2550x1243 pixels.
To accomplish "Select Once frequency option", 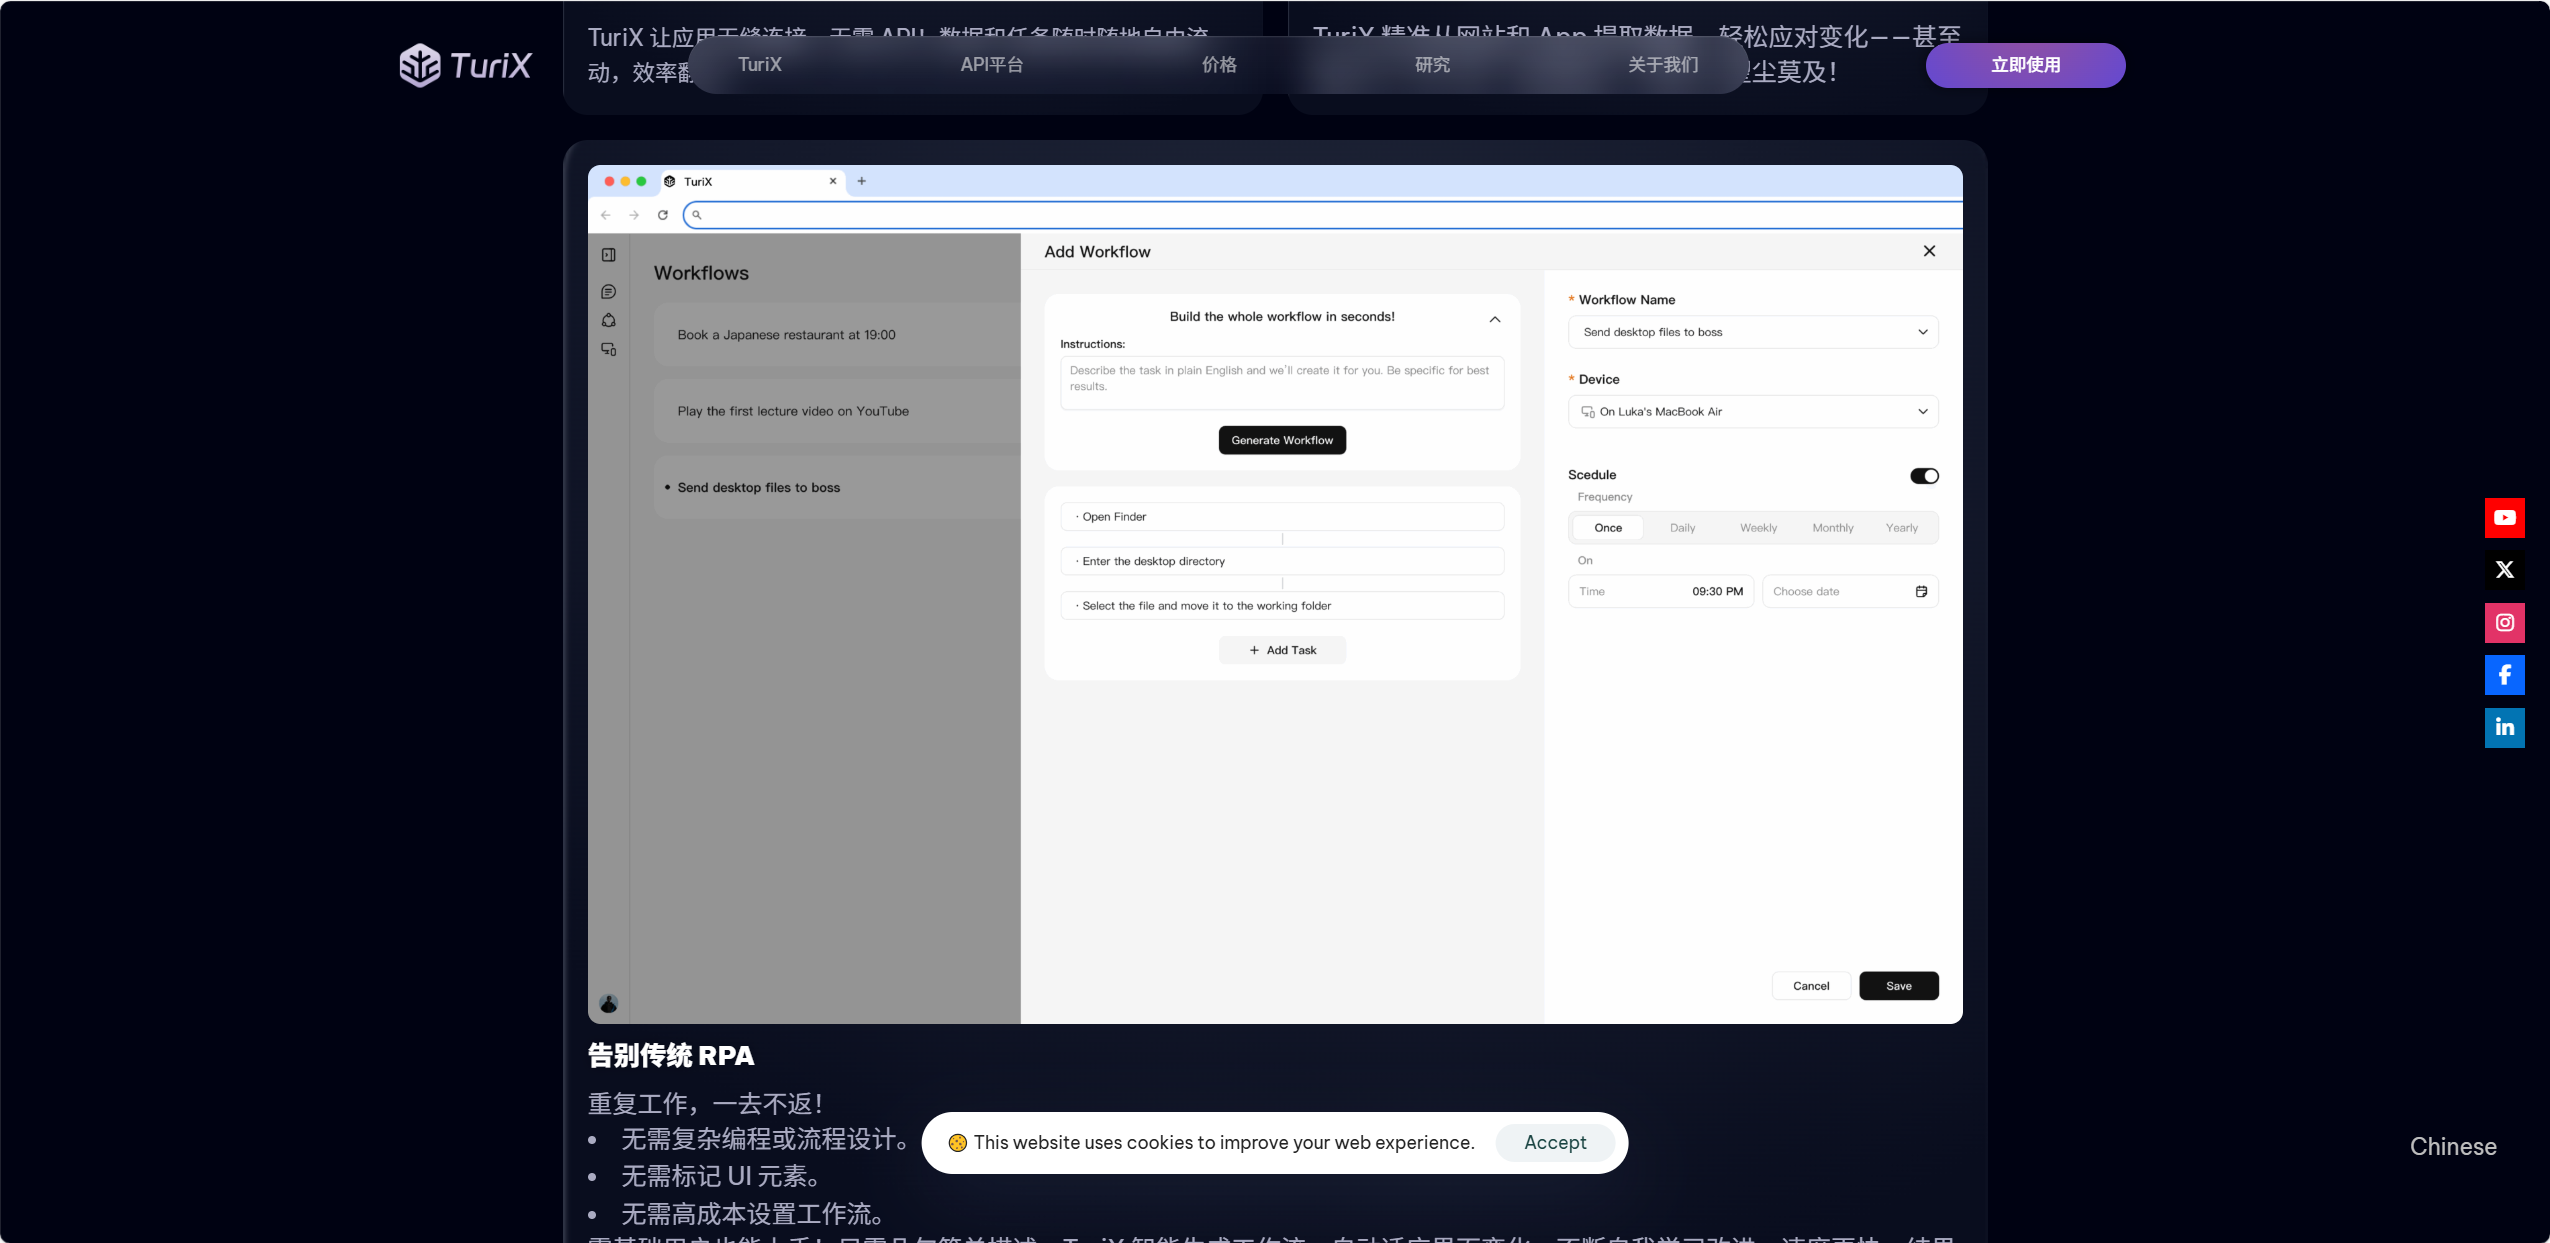I will click(1608, 528).
